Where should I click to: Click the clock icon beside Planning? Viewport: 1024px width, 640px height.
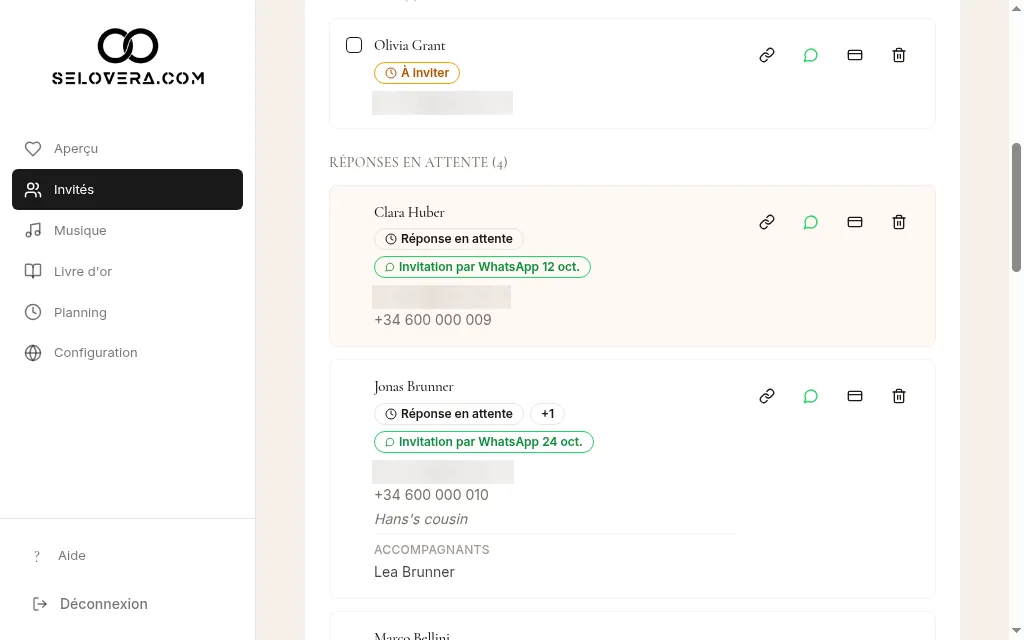pos(33,312)
